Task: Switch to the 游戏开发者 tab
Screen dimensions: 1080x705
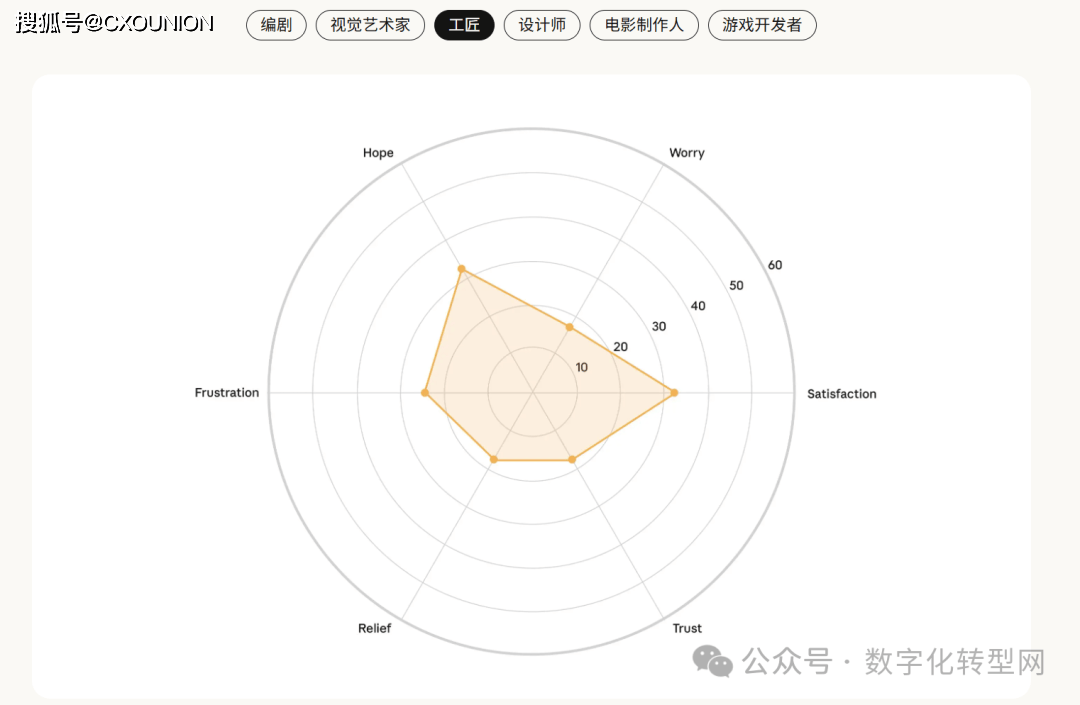Action: [762, 25]
